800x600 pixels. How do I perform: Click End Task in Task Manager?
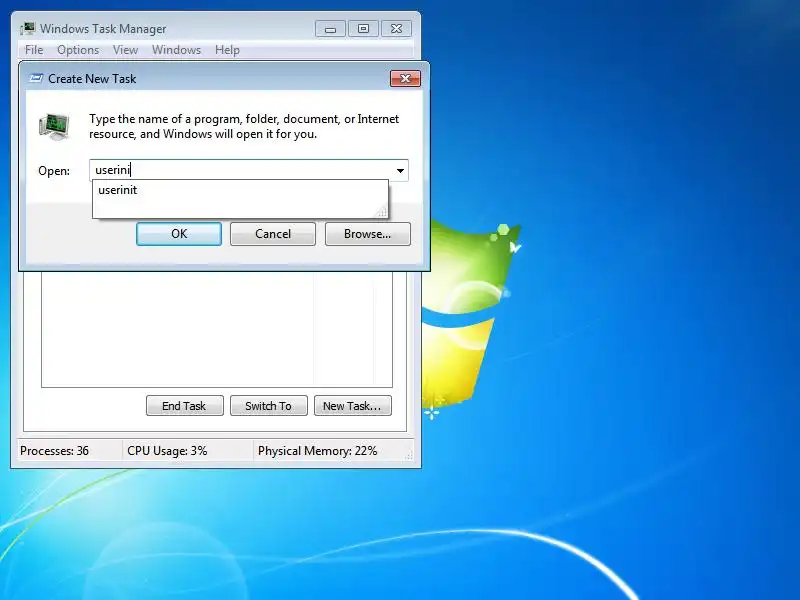click(x=185, y=406)
